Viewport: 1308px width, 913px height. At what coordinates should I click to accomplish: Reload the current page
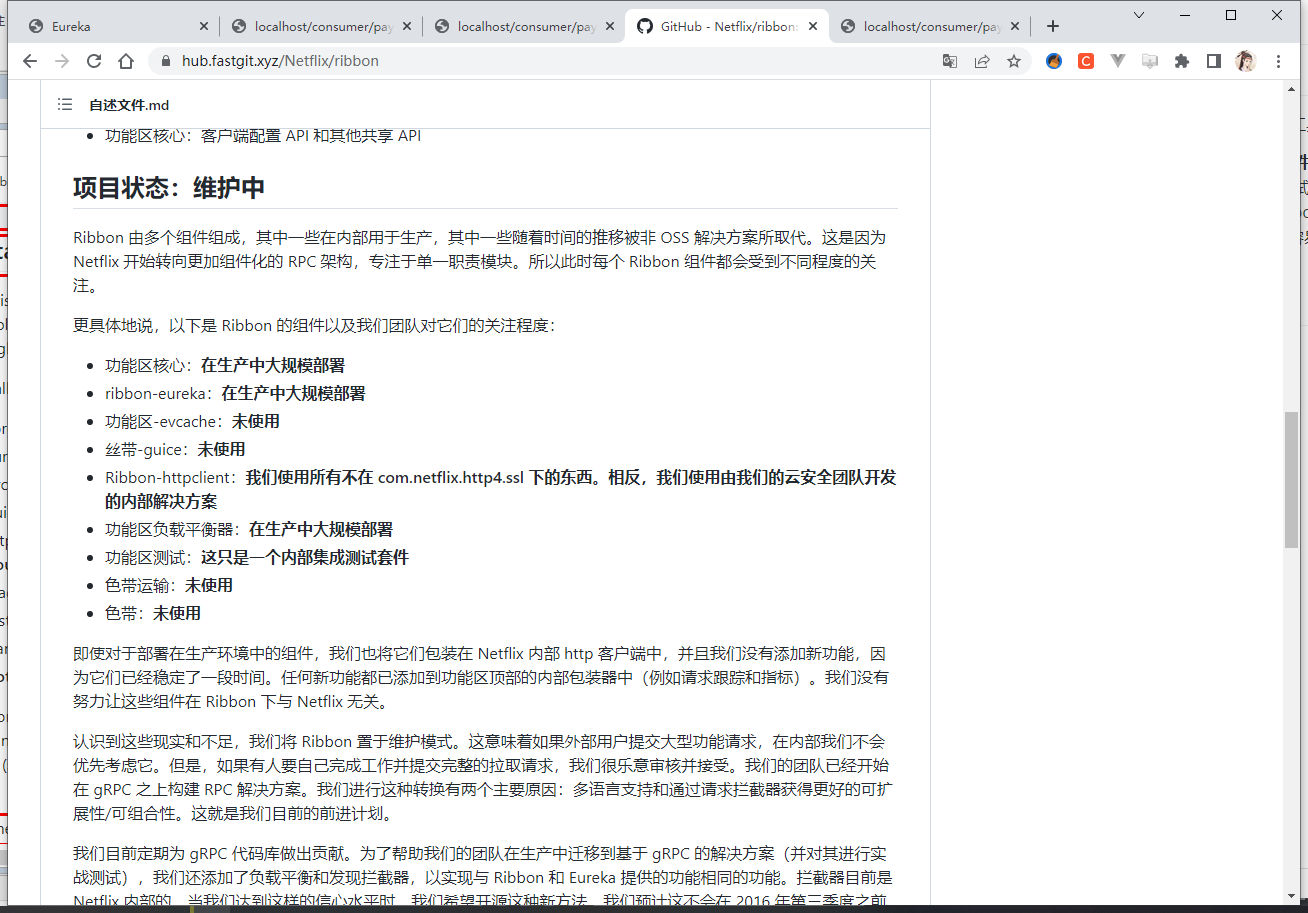pos(94,61)
